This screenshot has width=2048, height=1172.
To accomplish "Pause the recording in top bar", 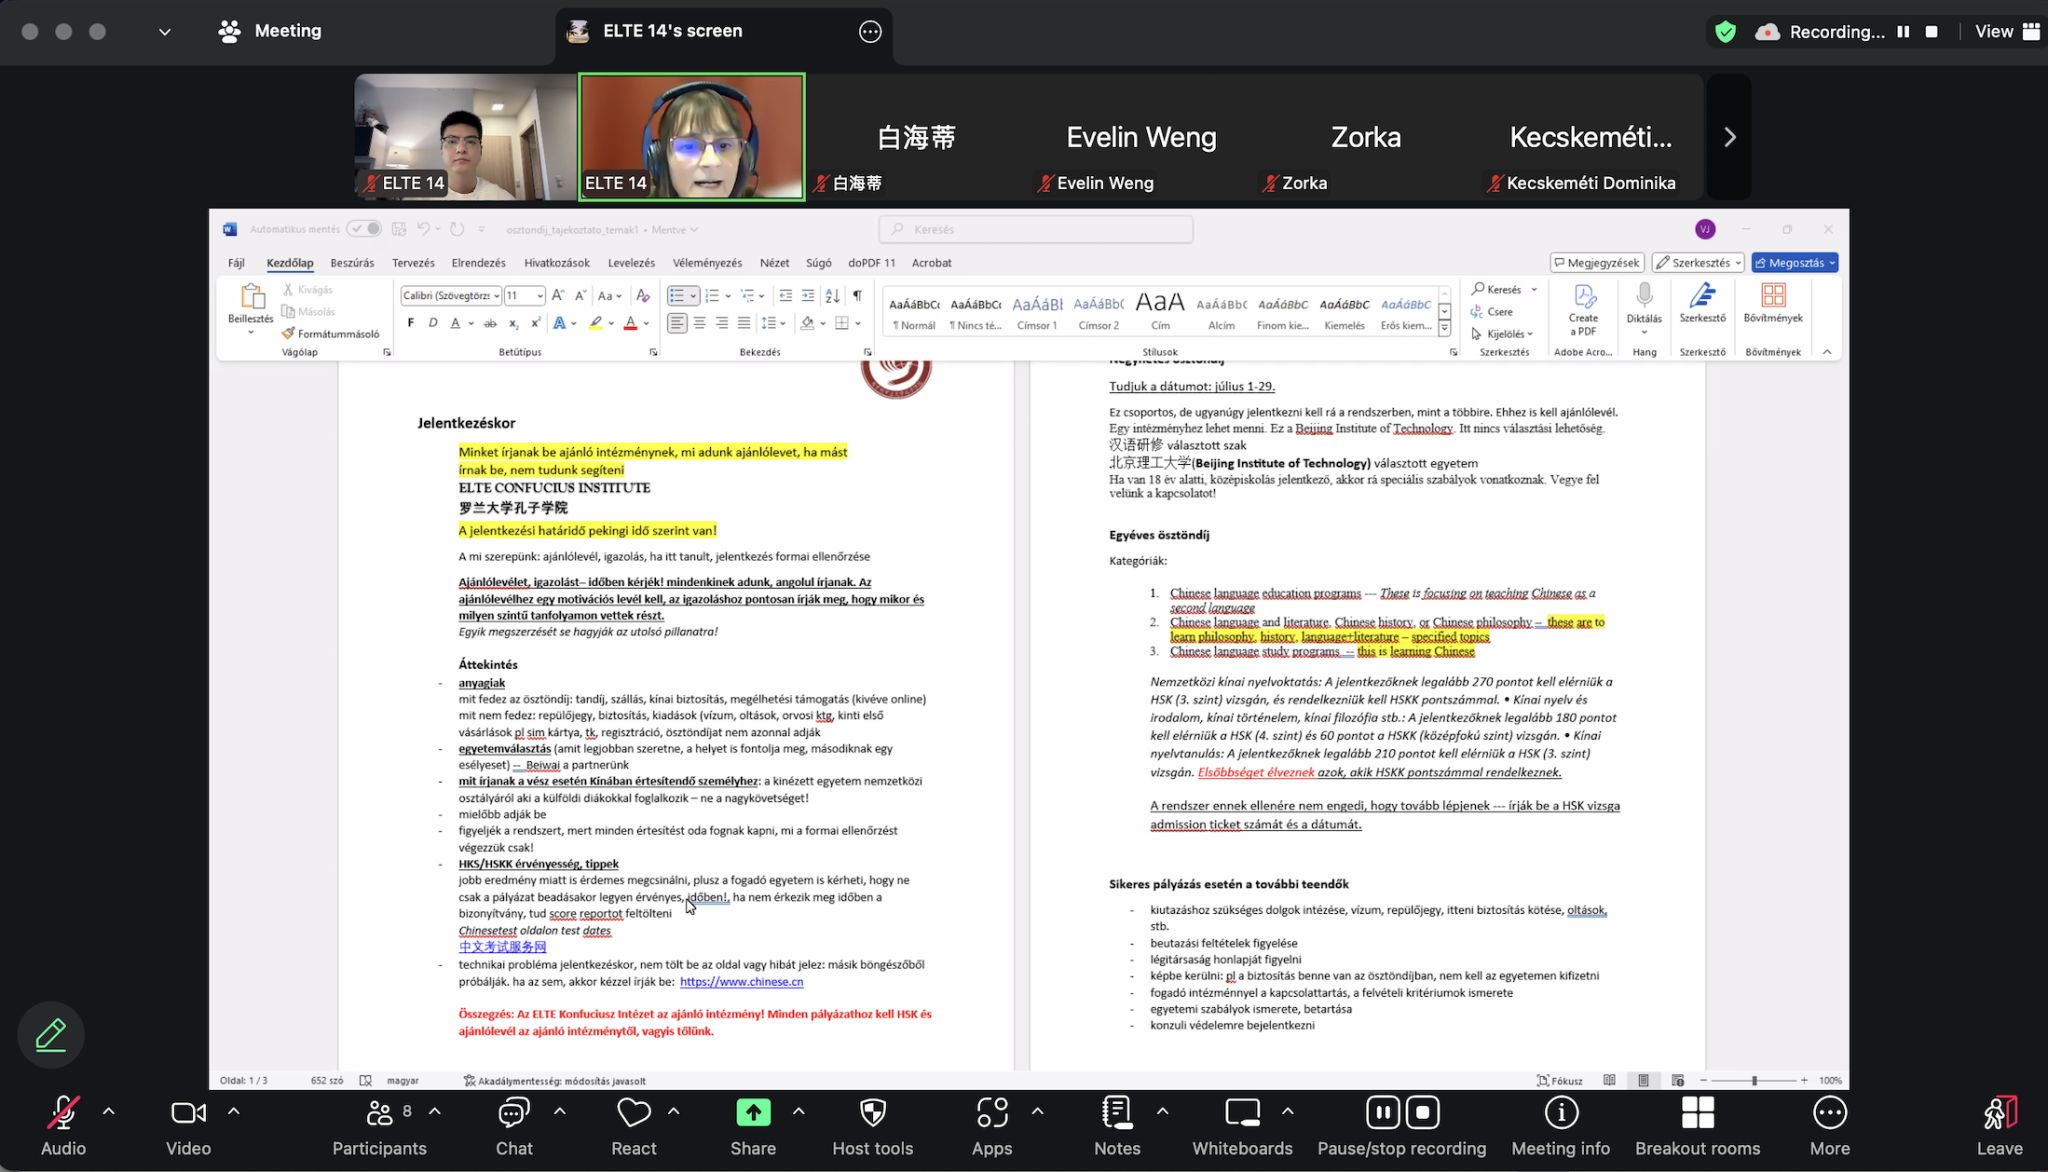I will click(1903, 32).
